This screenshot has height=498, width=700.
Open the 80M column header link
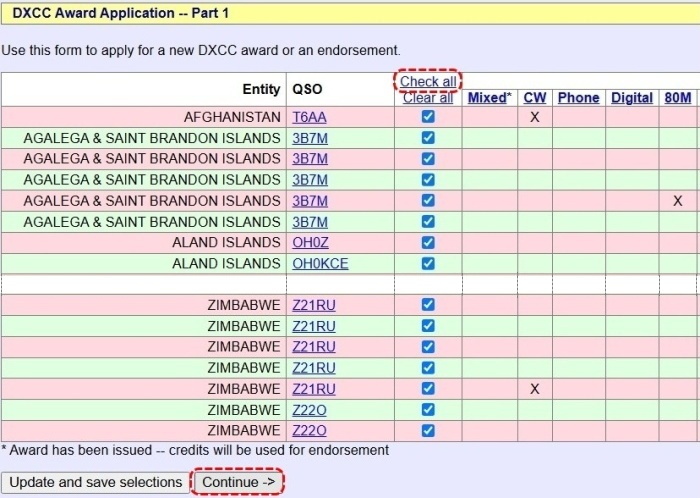pyautogui.click(x=678, y=98)
